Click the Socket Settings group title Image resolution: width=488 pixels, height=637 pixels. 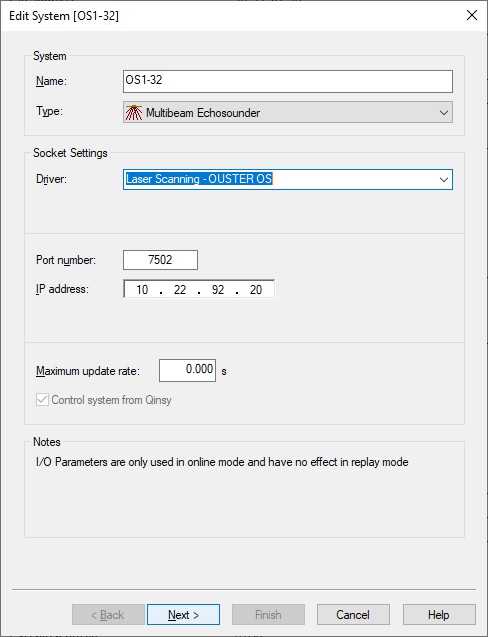click(x=70, y=153)
